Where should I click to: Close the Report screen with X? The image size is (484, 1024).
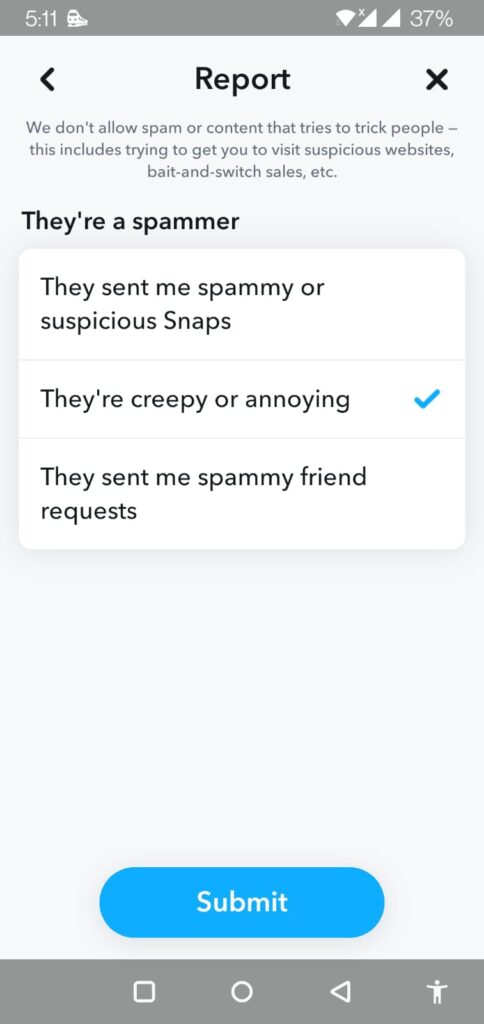(436, 80)
